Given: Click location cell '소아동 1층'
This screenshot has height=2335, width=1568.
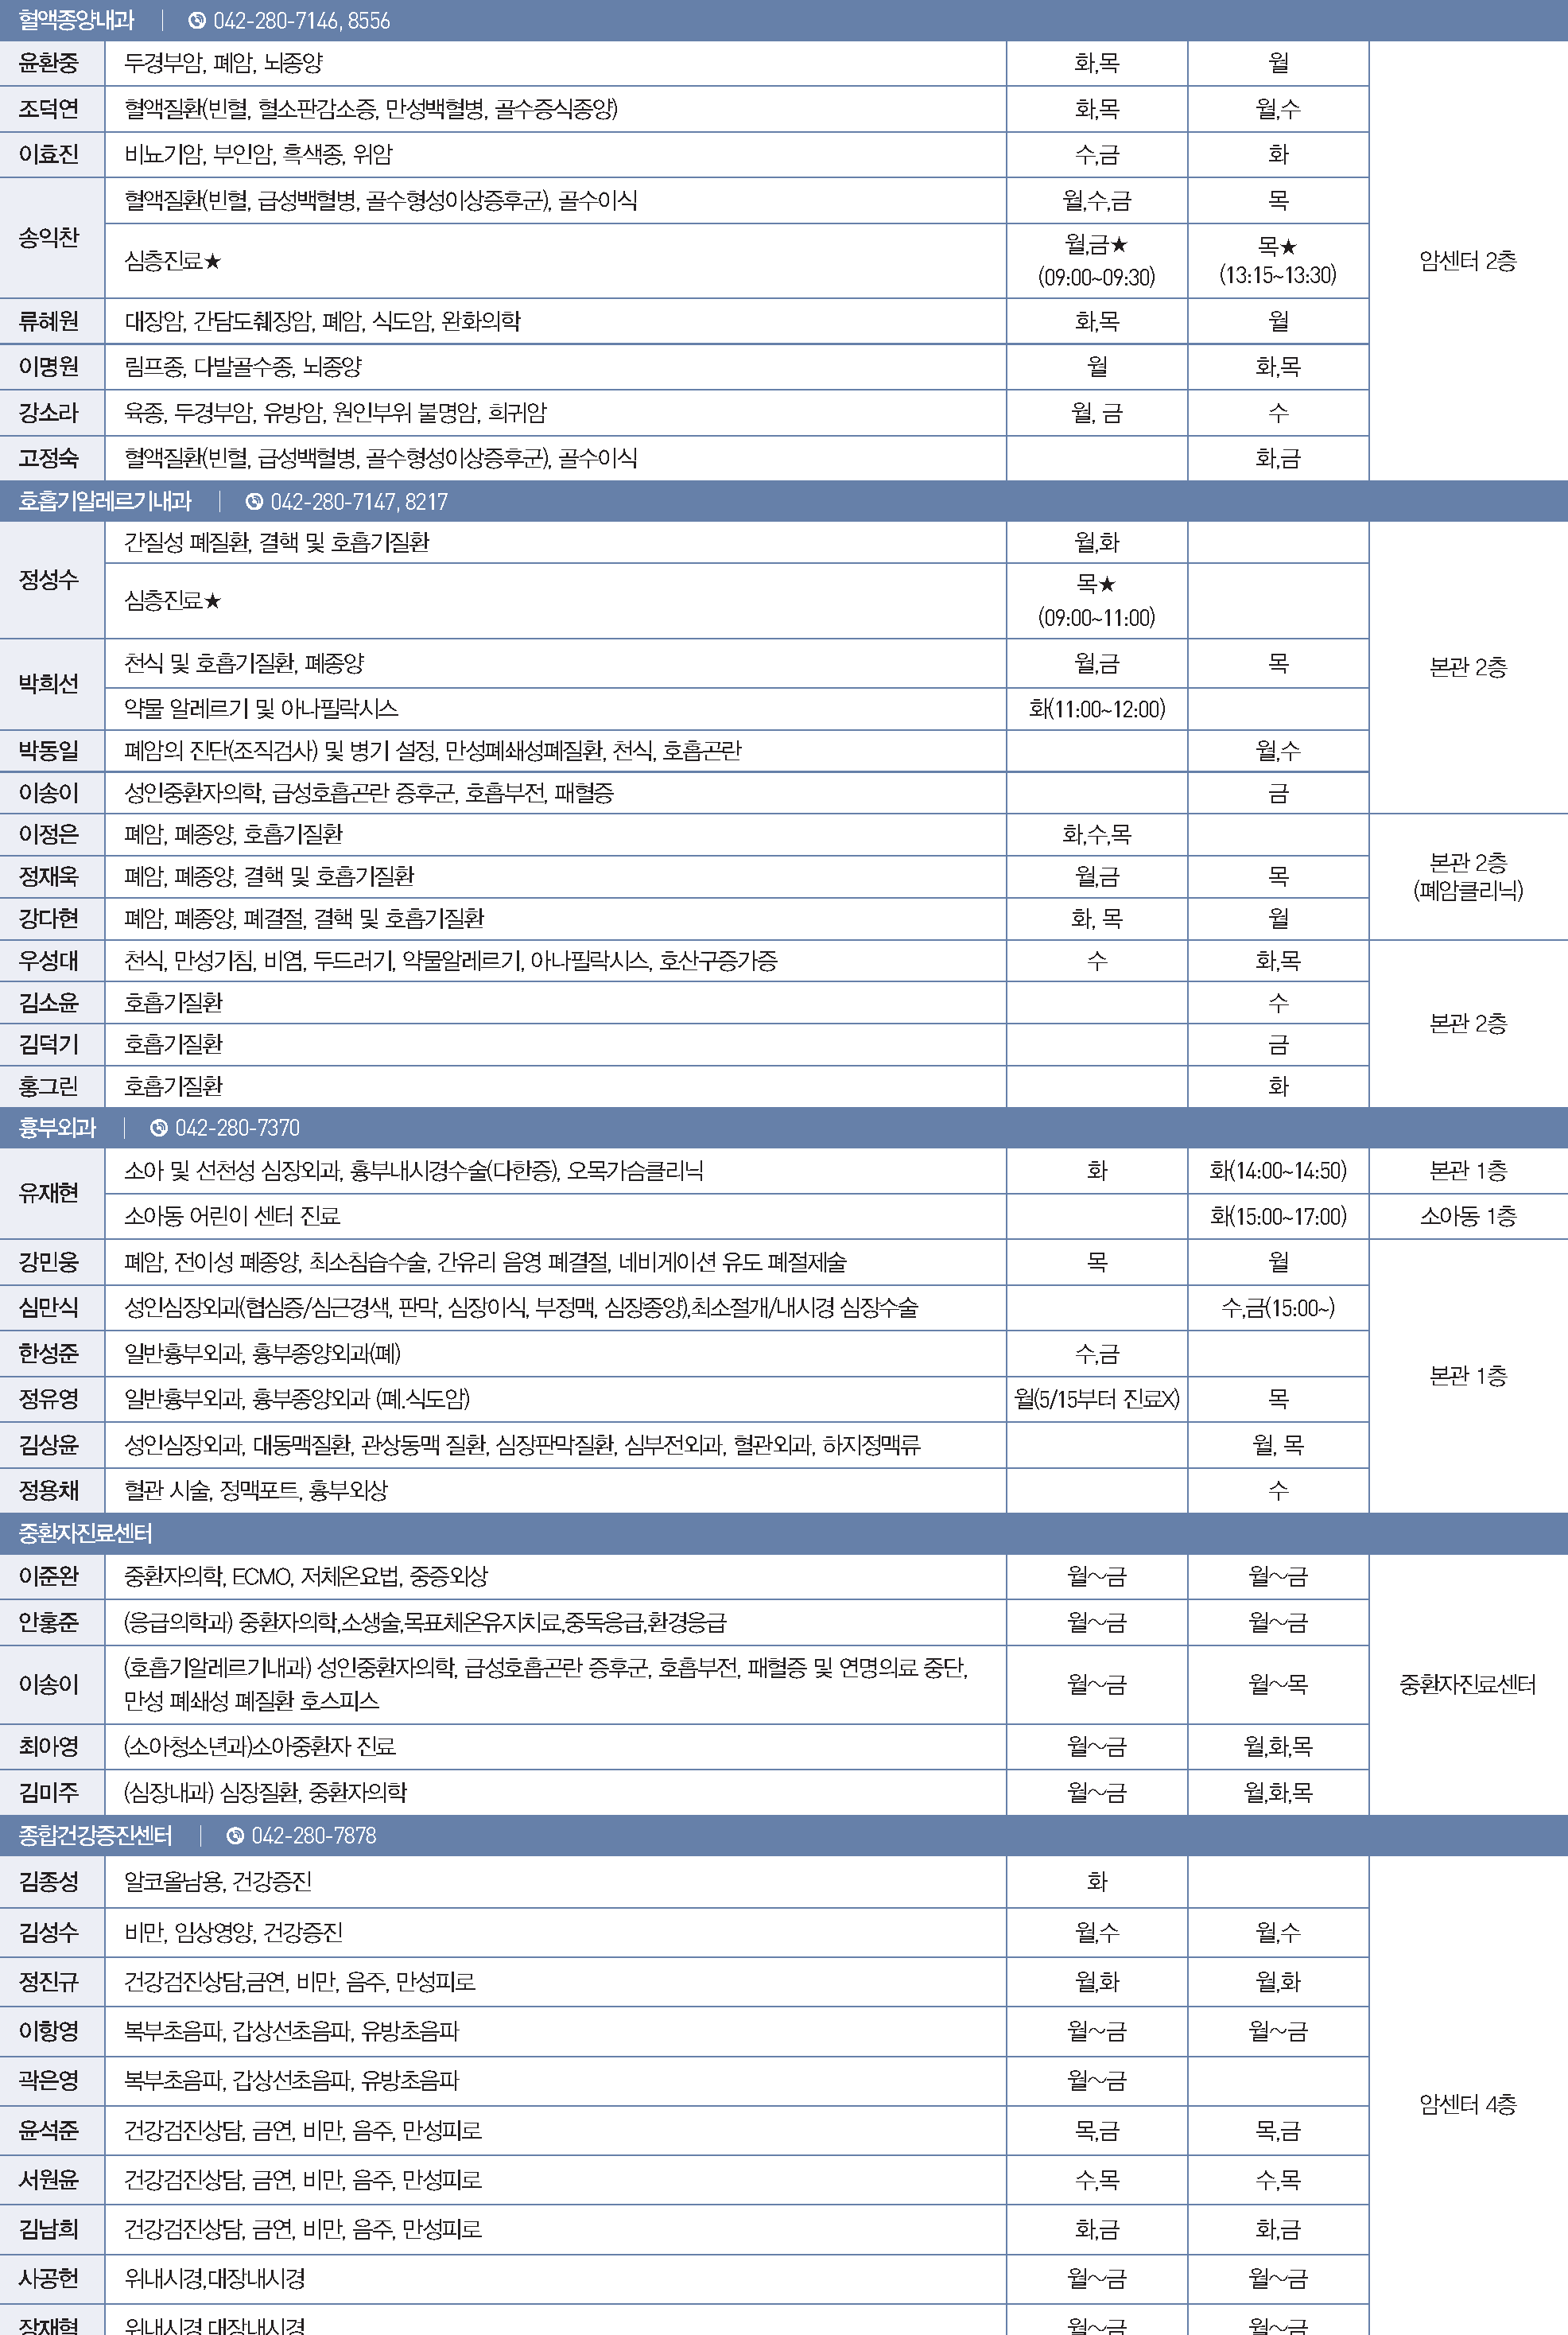Looking at the screenshot, I should pos(1468,1217).
